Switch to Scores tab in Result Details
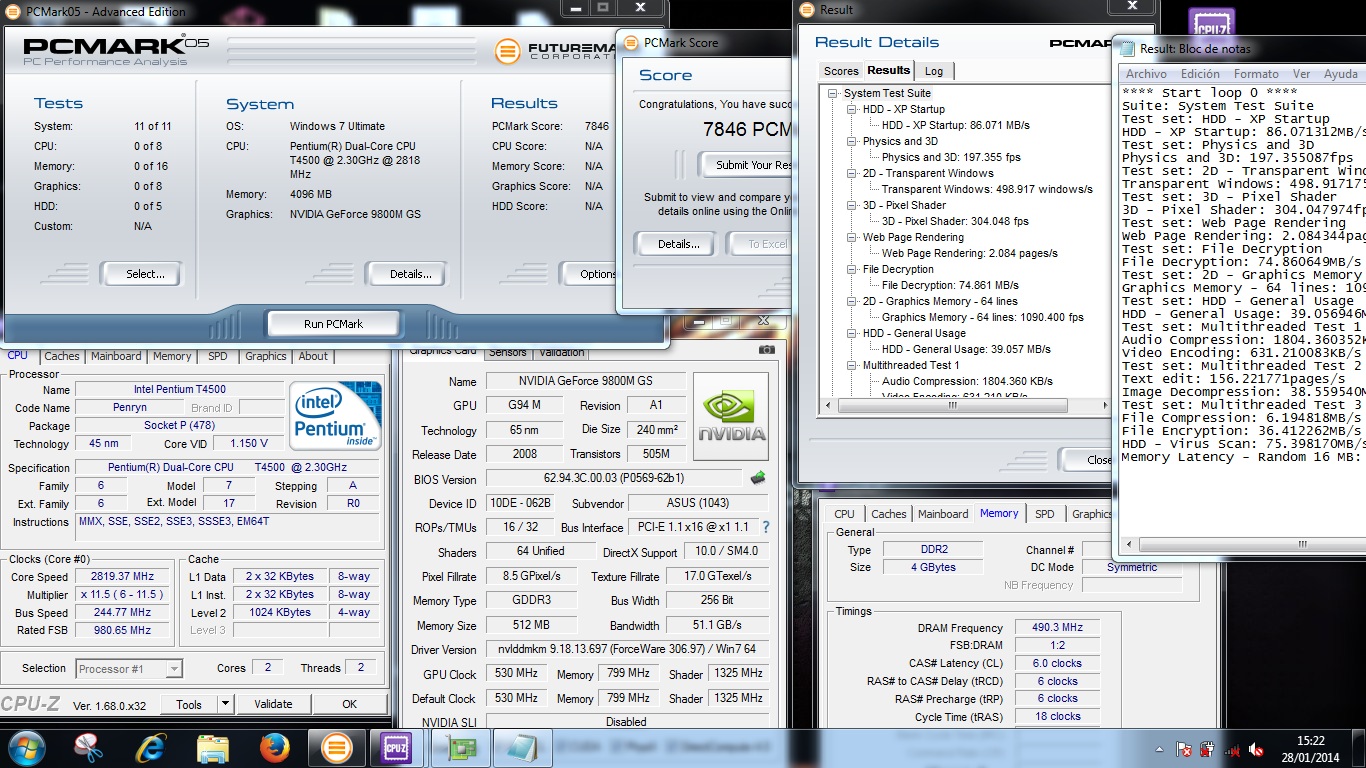Image resolution: width=1366 pixels, height=768 pixels. [841, 71]
